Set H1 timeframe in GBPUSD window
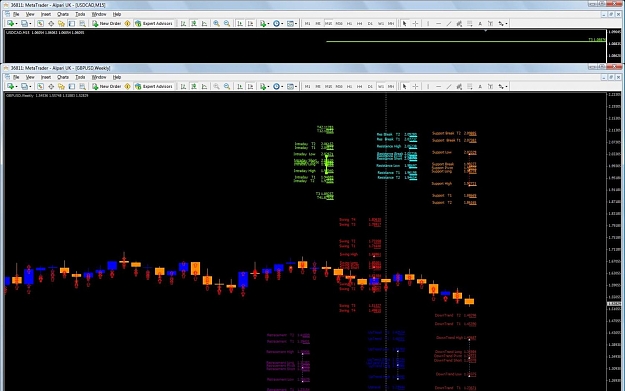 (349, 86)
